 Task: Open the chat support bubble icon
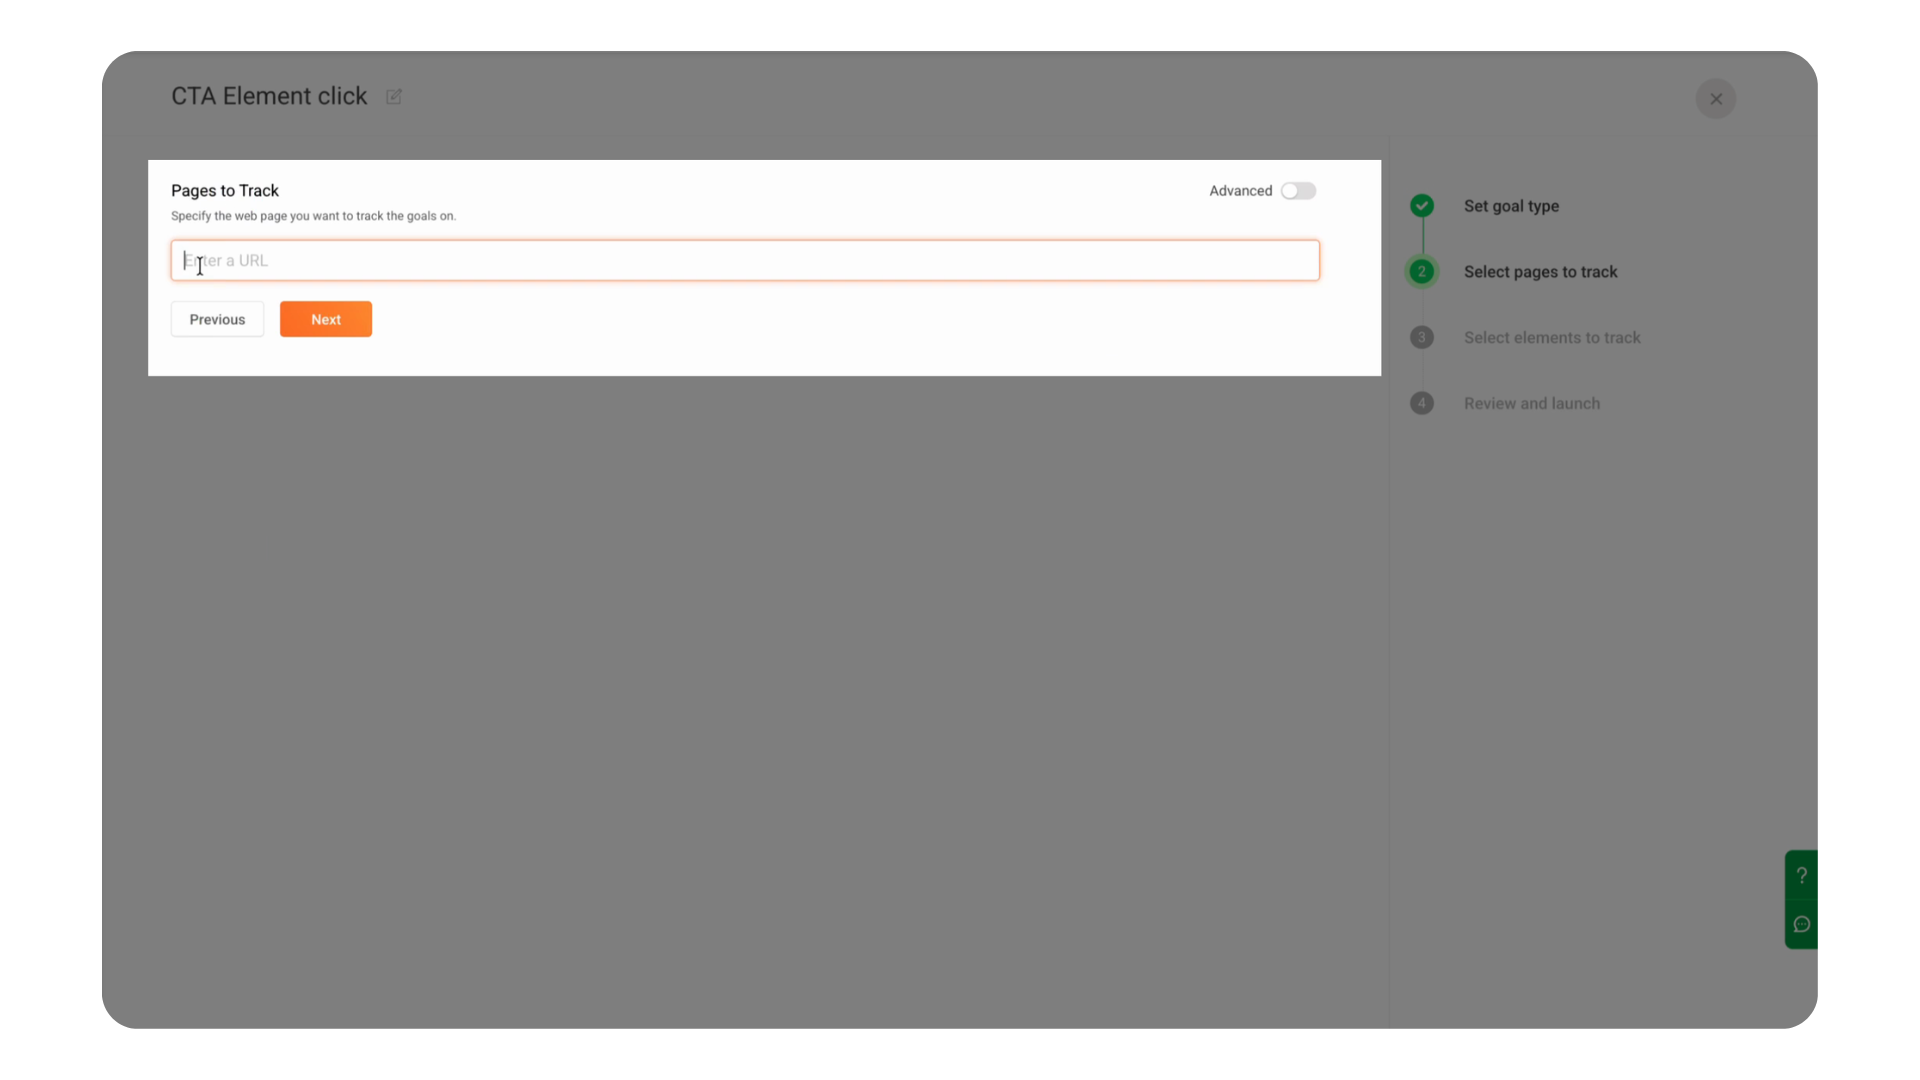coord(1801,924)
